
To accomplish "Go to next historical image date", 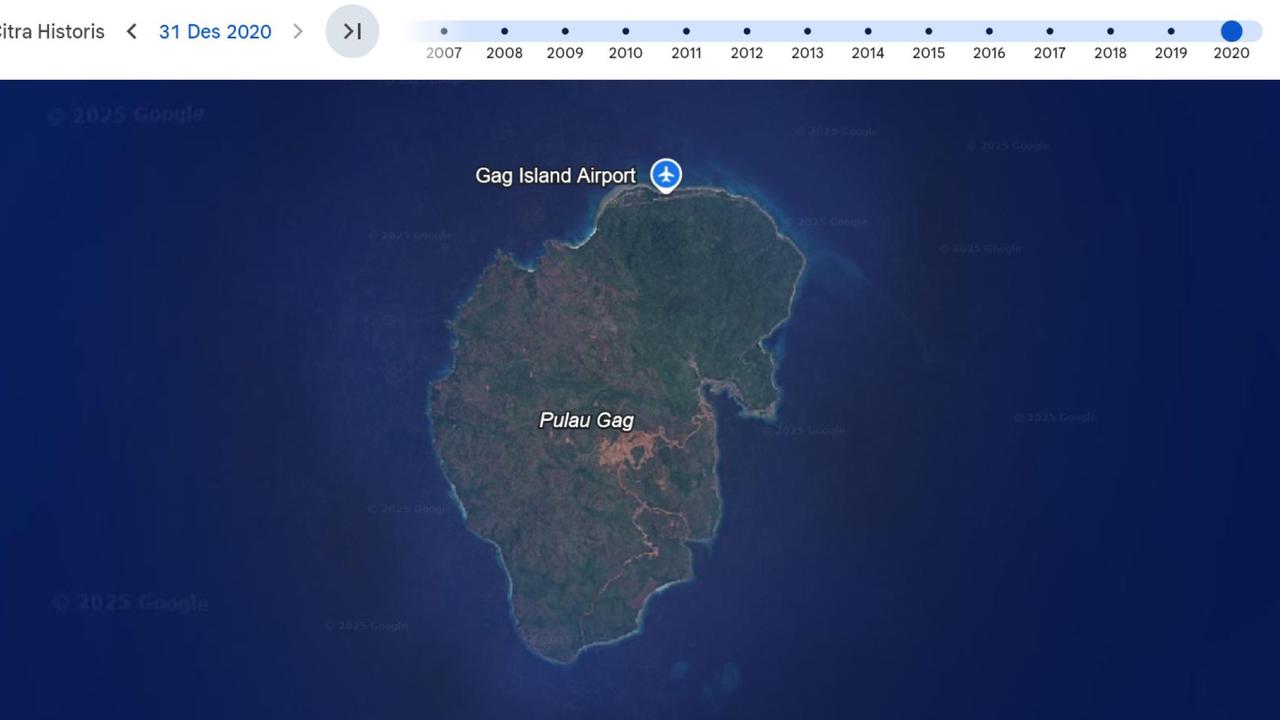I will 297,32.
